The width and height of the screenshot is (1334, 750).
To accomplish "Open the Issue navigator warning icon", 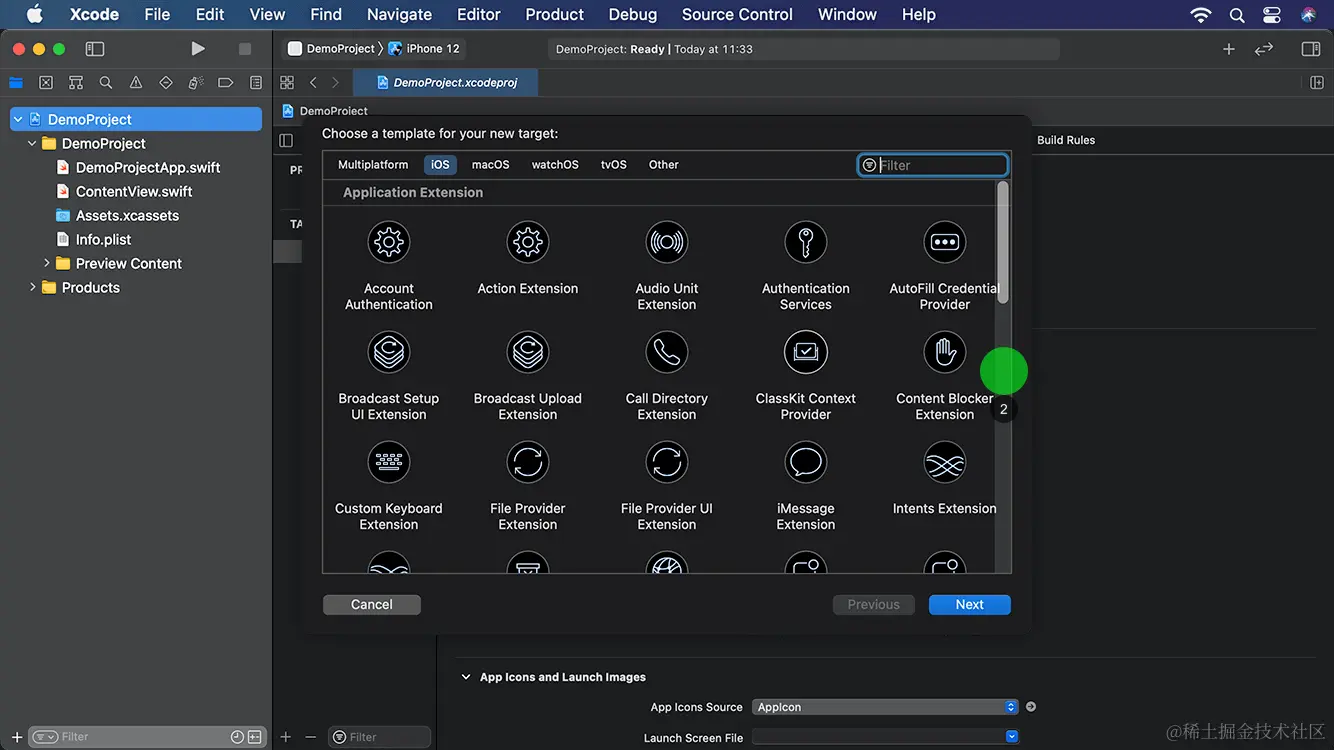I will [136, 83].
